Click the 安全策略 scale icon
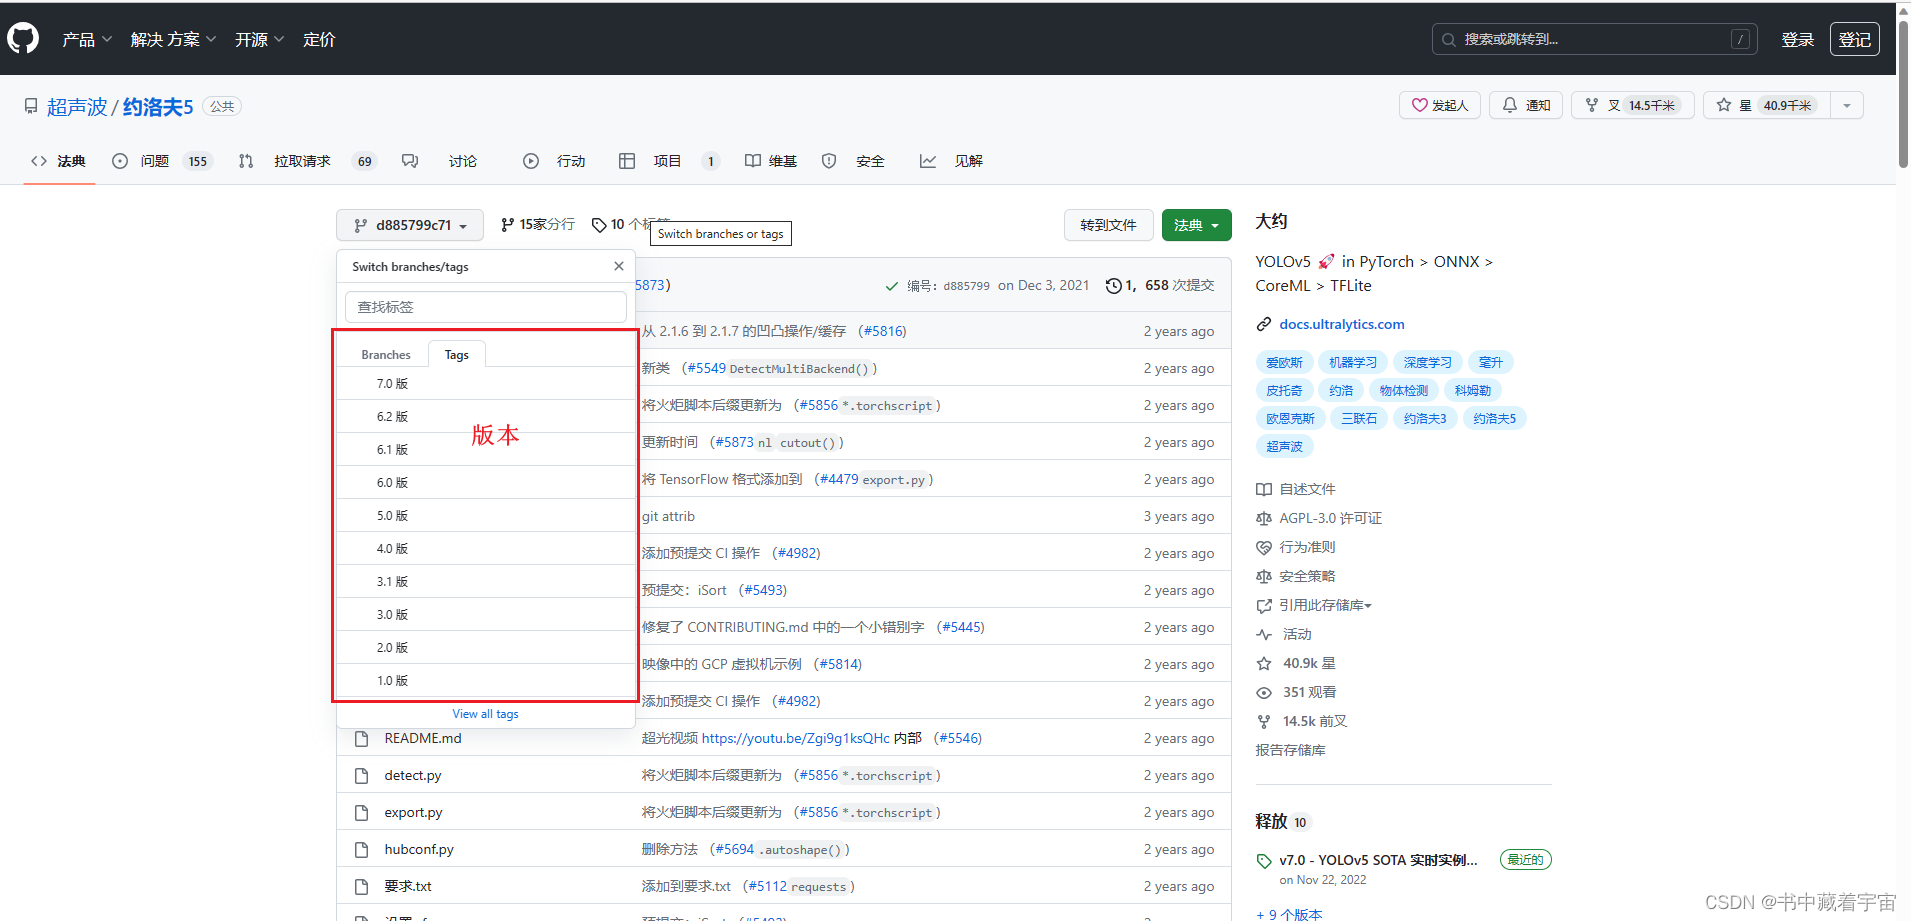The image size is (1911, 921). pos(1264,577)
